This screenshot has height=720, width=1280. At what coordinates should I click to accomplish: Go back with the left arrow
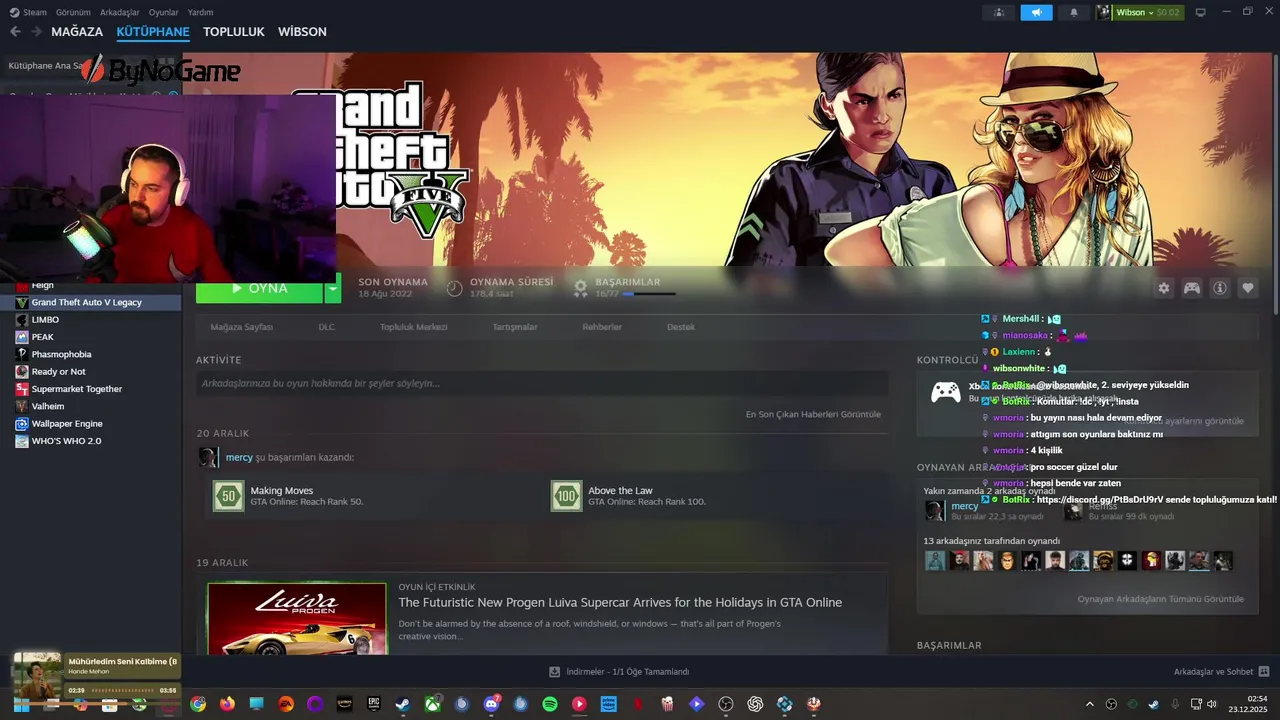tap(15, 32)
